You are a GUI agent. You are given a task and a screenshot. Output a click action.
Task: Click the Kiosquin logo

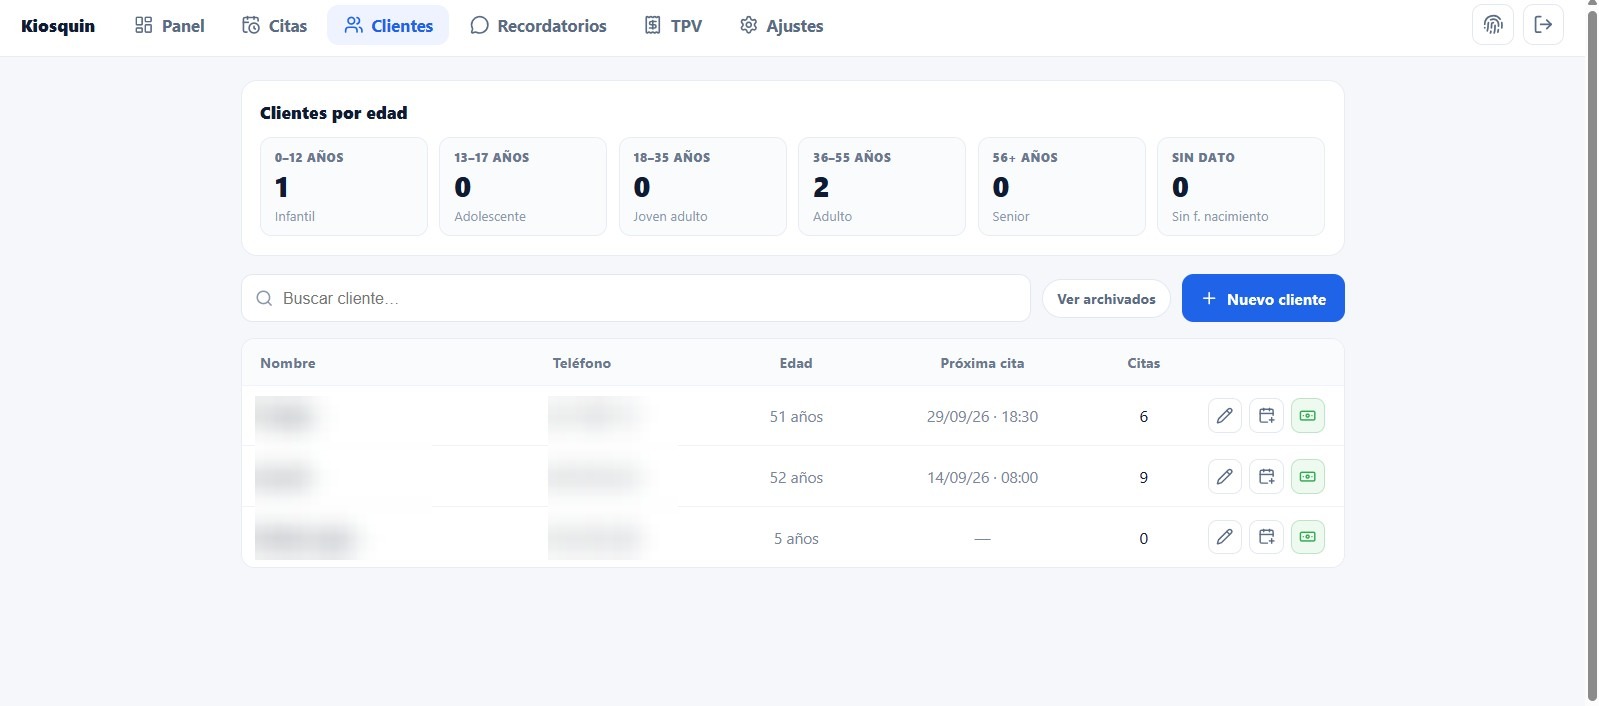58,26
